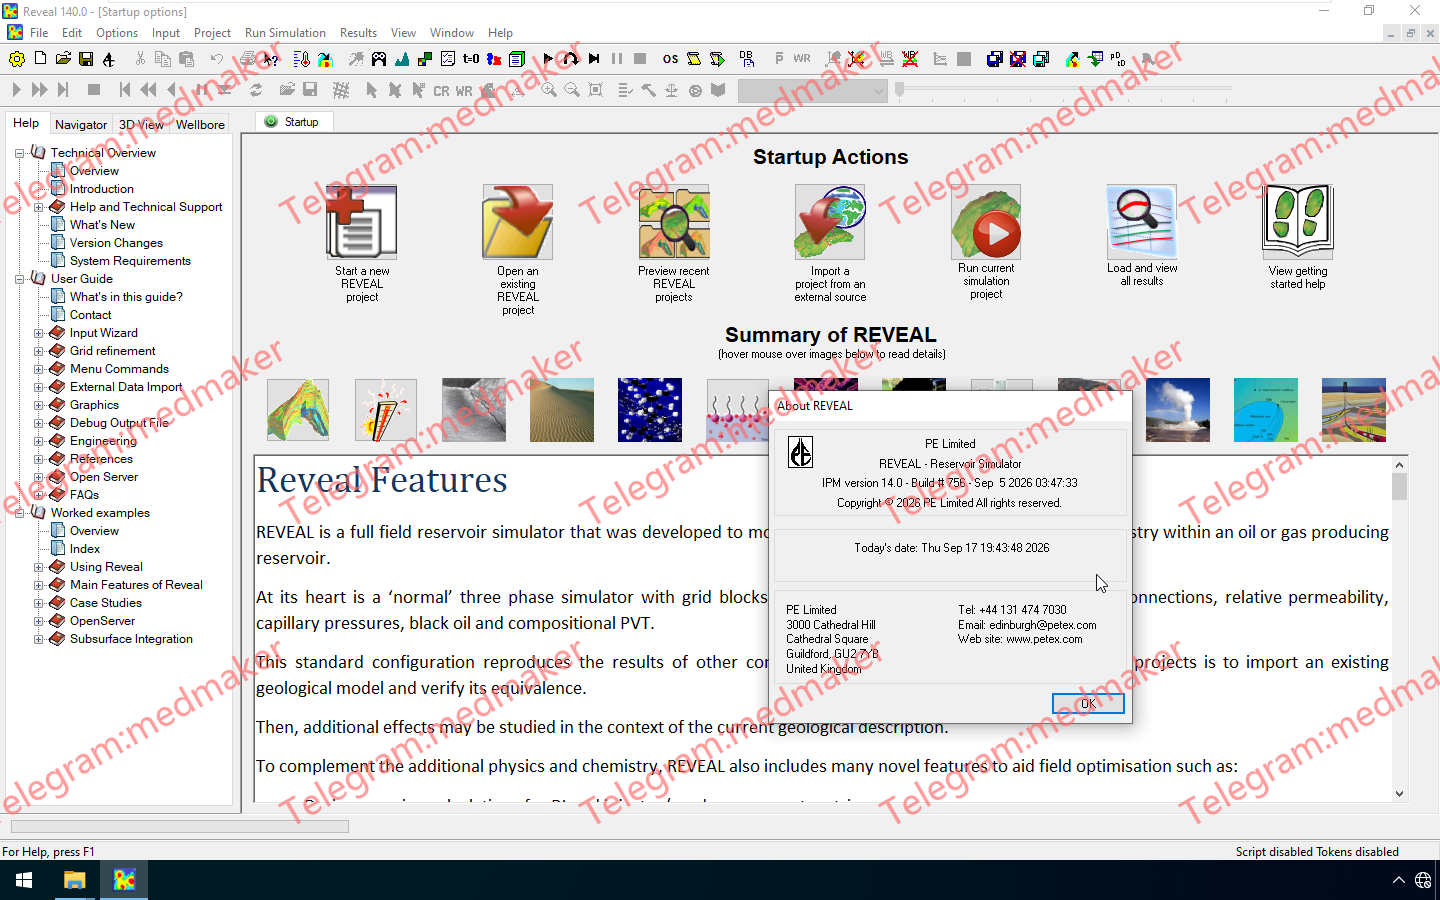Screen dimensions: 1440x900
Task: Click the game controller icon in toolbar
Action: coord(379,59)
